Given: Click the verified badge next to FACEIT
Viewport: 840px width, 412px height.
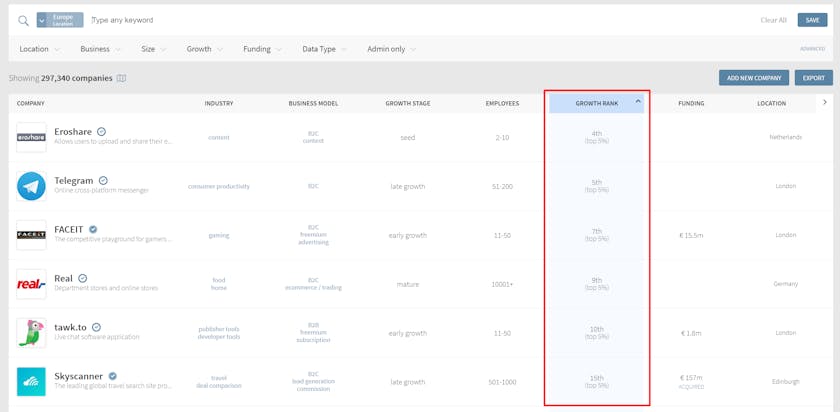Looking at the screenshot, I should click(93, 229).
